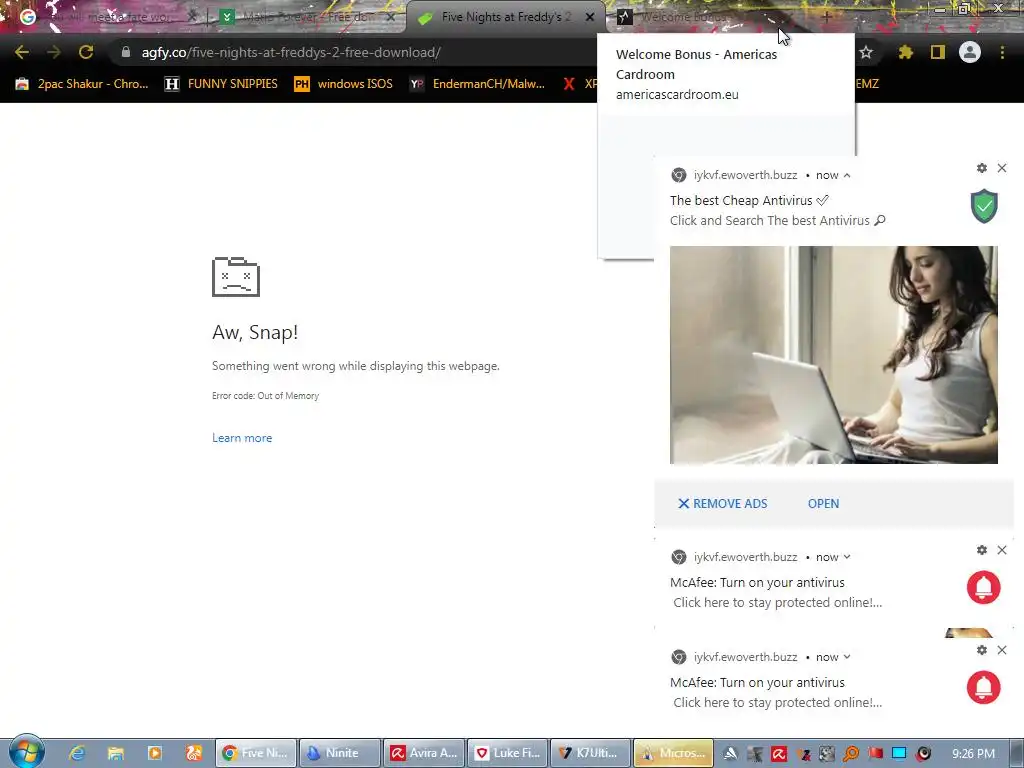The height and width of the screenshot is (768, 1024).
Task: Go back using the browser back arrow
Action: point(22,52)
